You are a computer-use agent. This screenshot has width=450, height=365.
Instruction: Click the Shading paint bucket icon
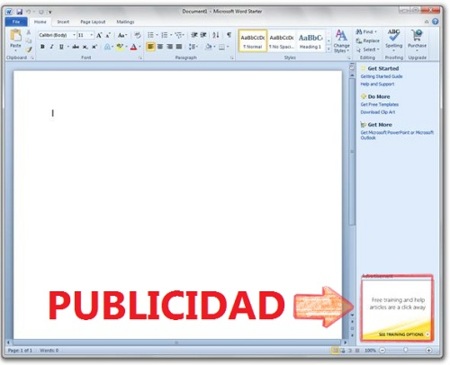click(209, 47)
